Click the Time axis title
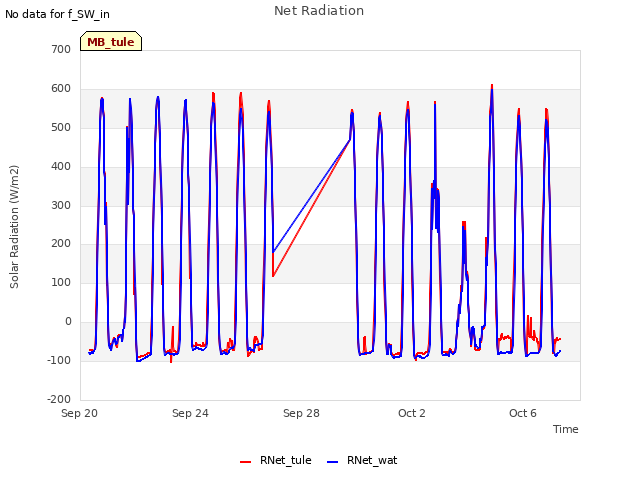The image size is (640, 480). pos(565,429)
